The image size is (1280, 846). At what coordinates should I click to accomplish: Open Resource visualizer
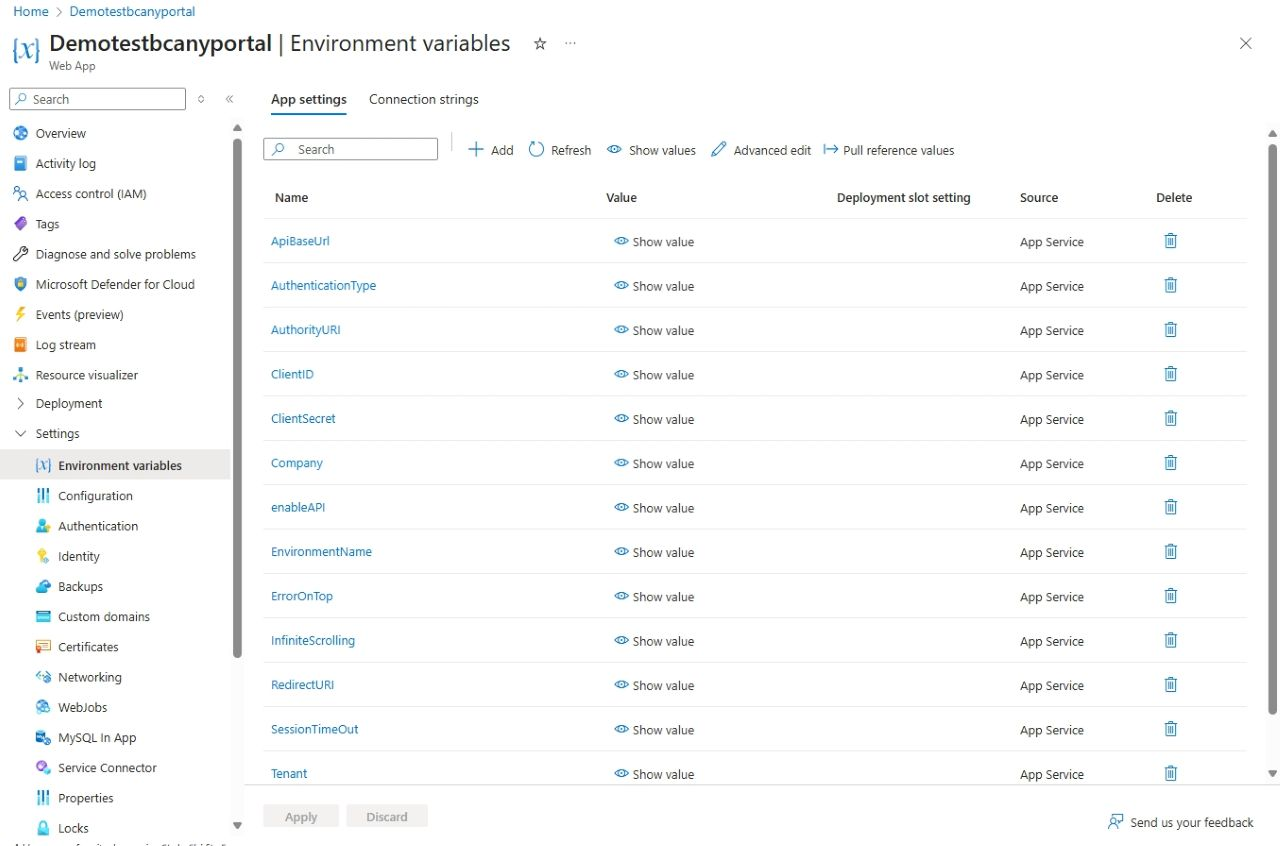(86, 375)
